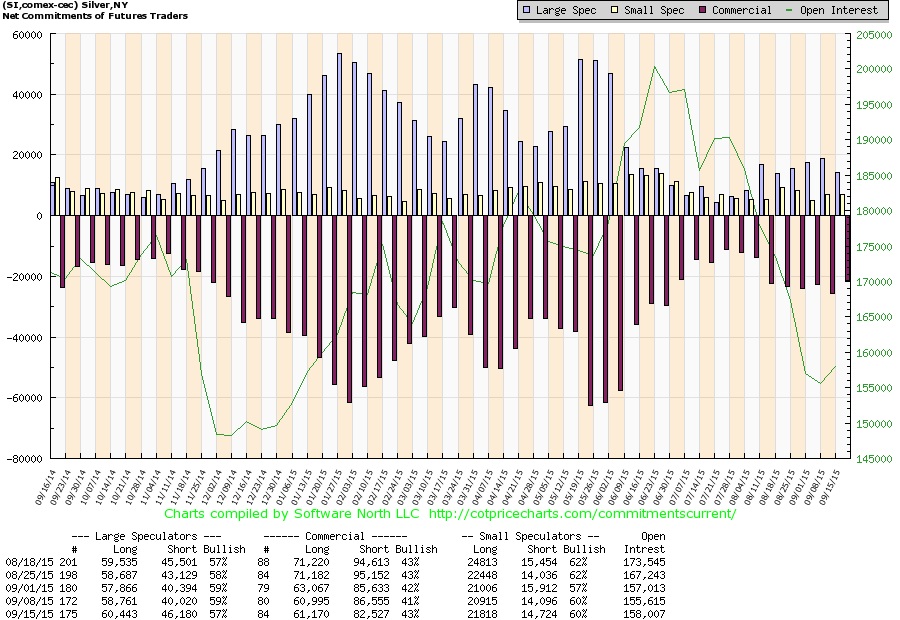Click the Small Spec legend color swatch

click(615, 10)
